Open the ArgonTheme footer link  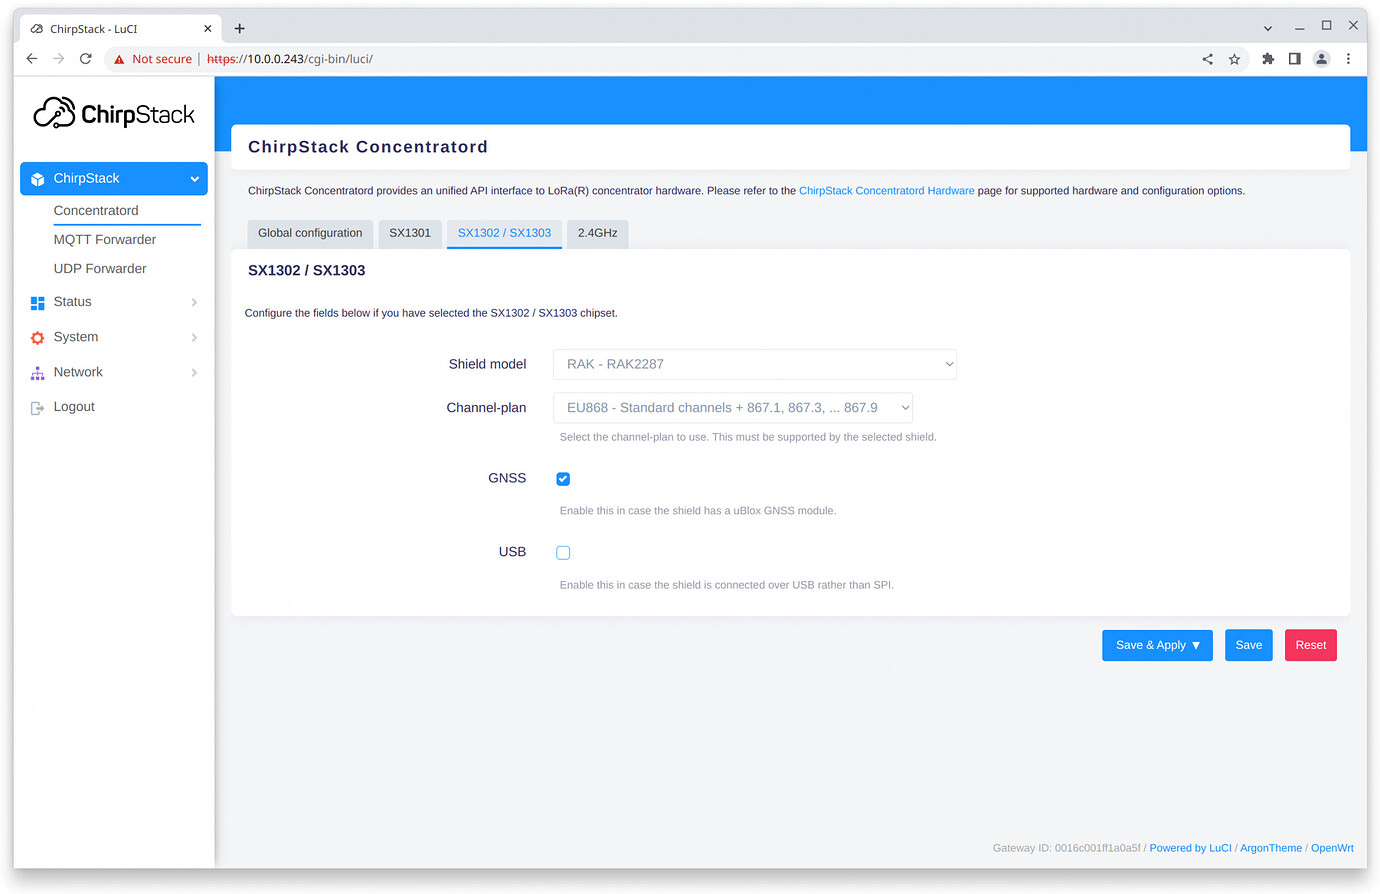click(x=1271, y=848)
